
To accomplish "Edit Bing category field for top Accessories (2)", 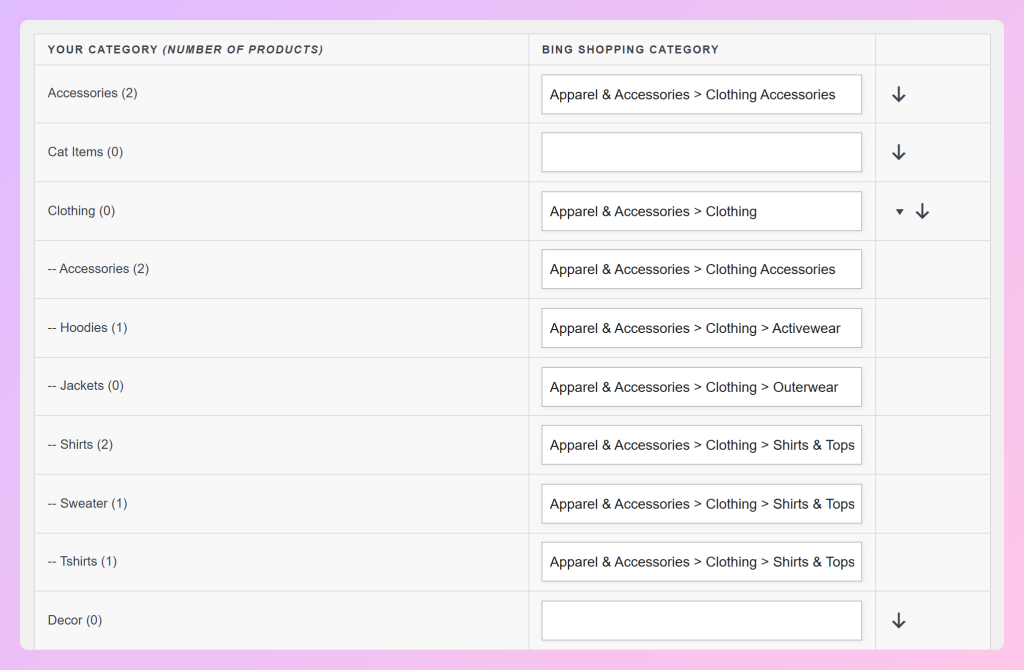I will (701, 94).
